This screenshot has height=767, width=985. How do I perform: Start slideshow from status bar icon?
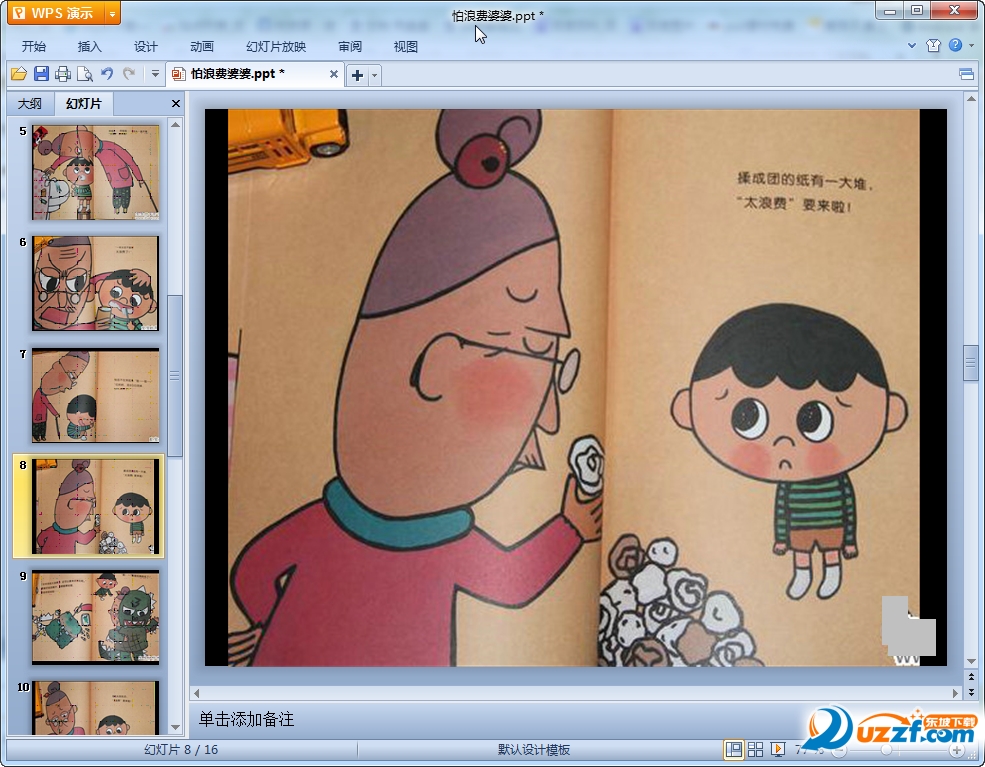coord(778,749)
